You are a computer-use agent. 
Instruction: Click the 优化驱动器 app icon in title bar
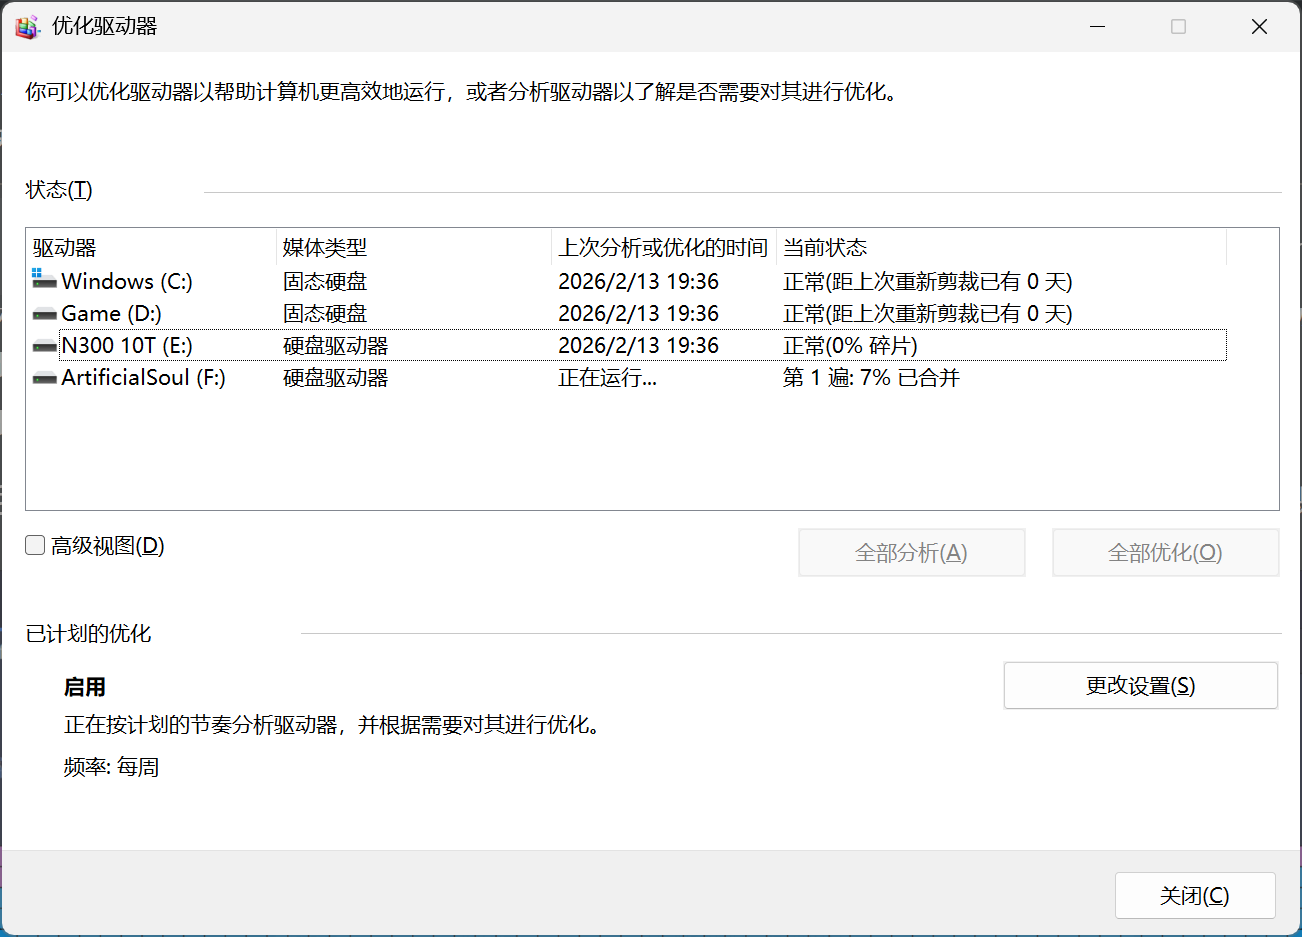click(27, 27)
